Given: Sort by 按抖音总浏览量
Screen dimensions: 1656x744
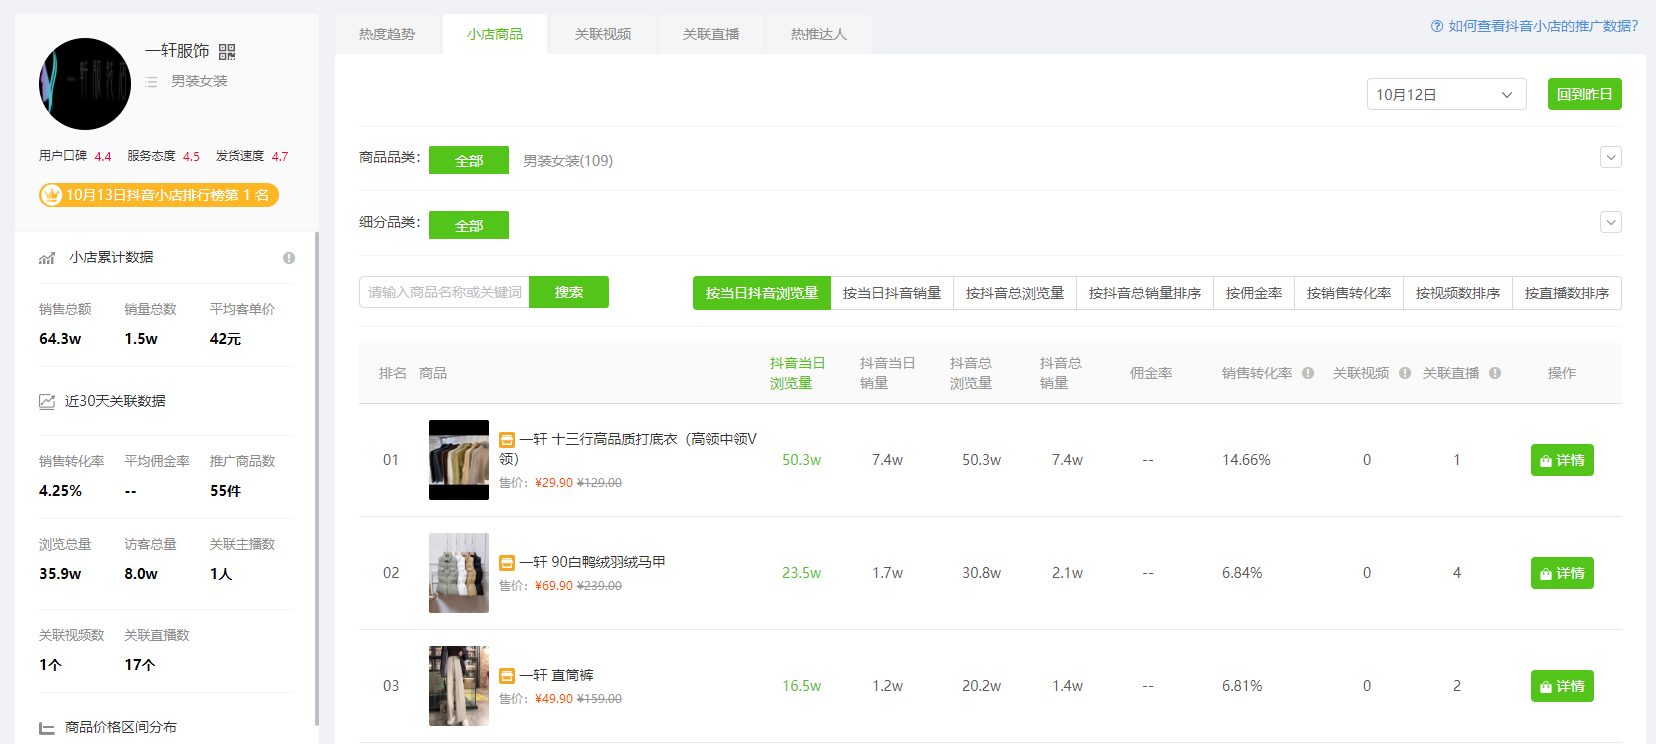Looking at the screenshot, I should (x=1015, y=293).
